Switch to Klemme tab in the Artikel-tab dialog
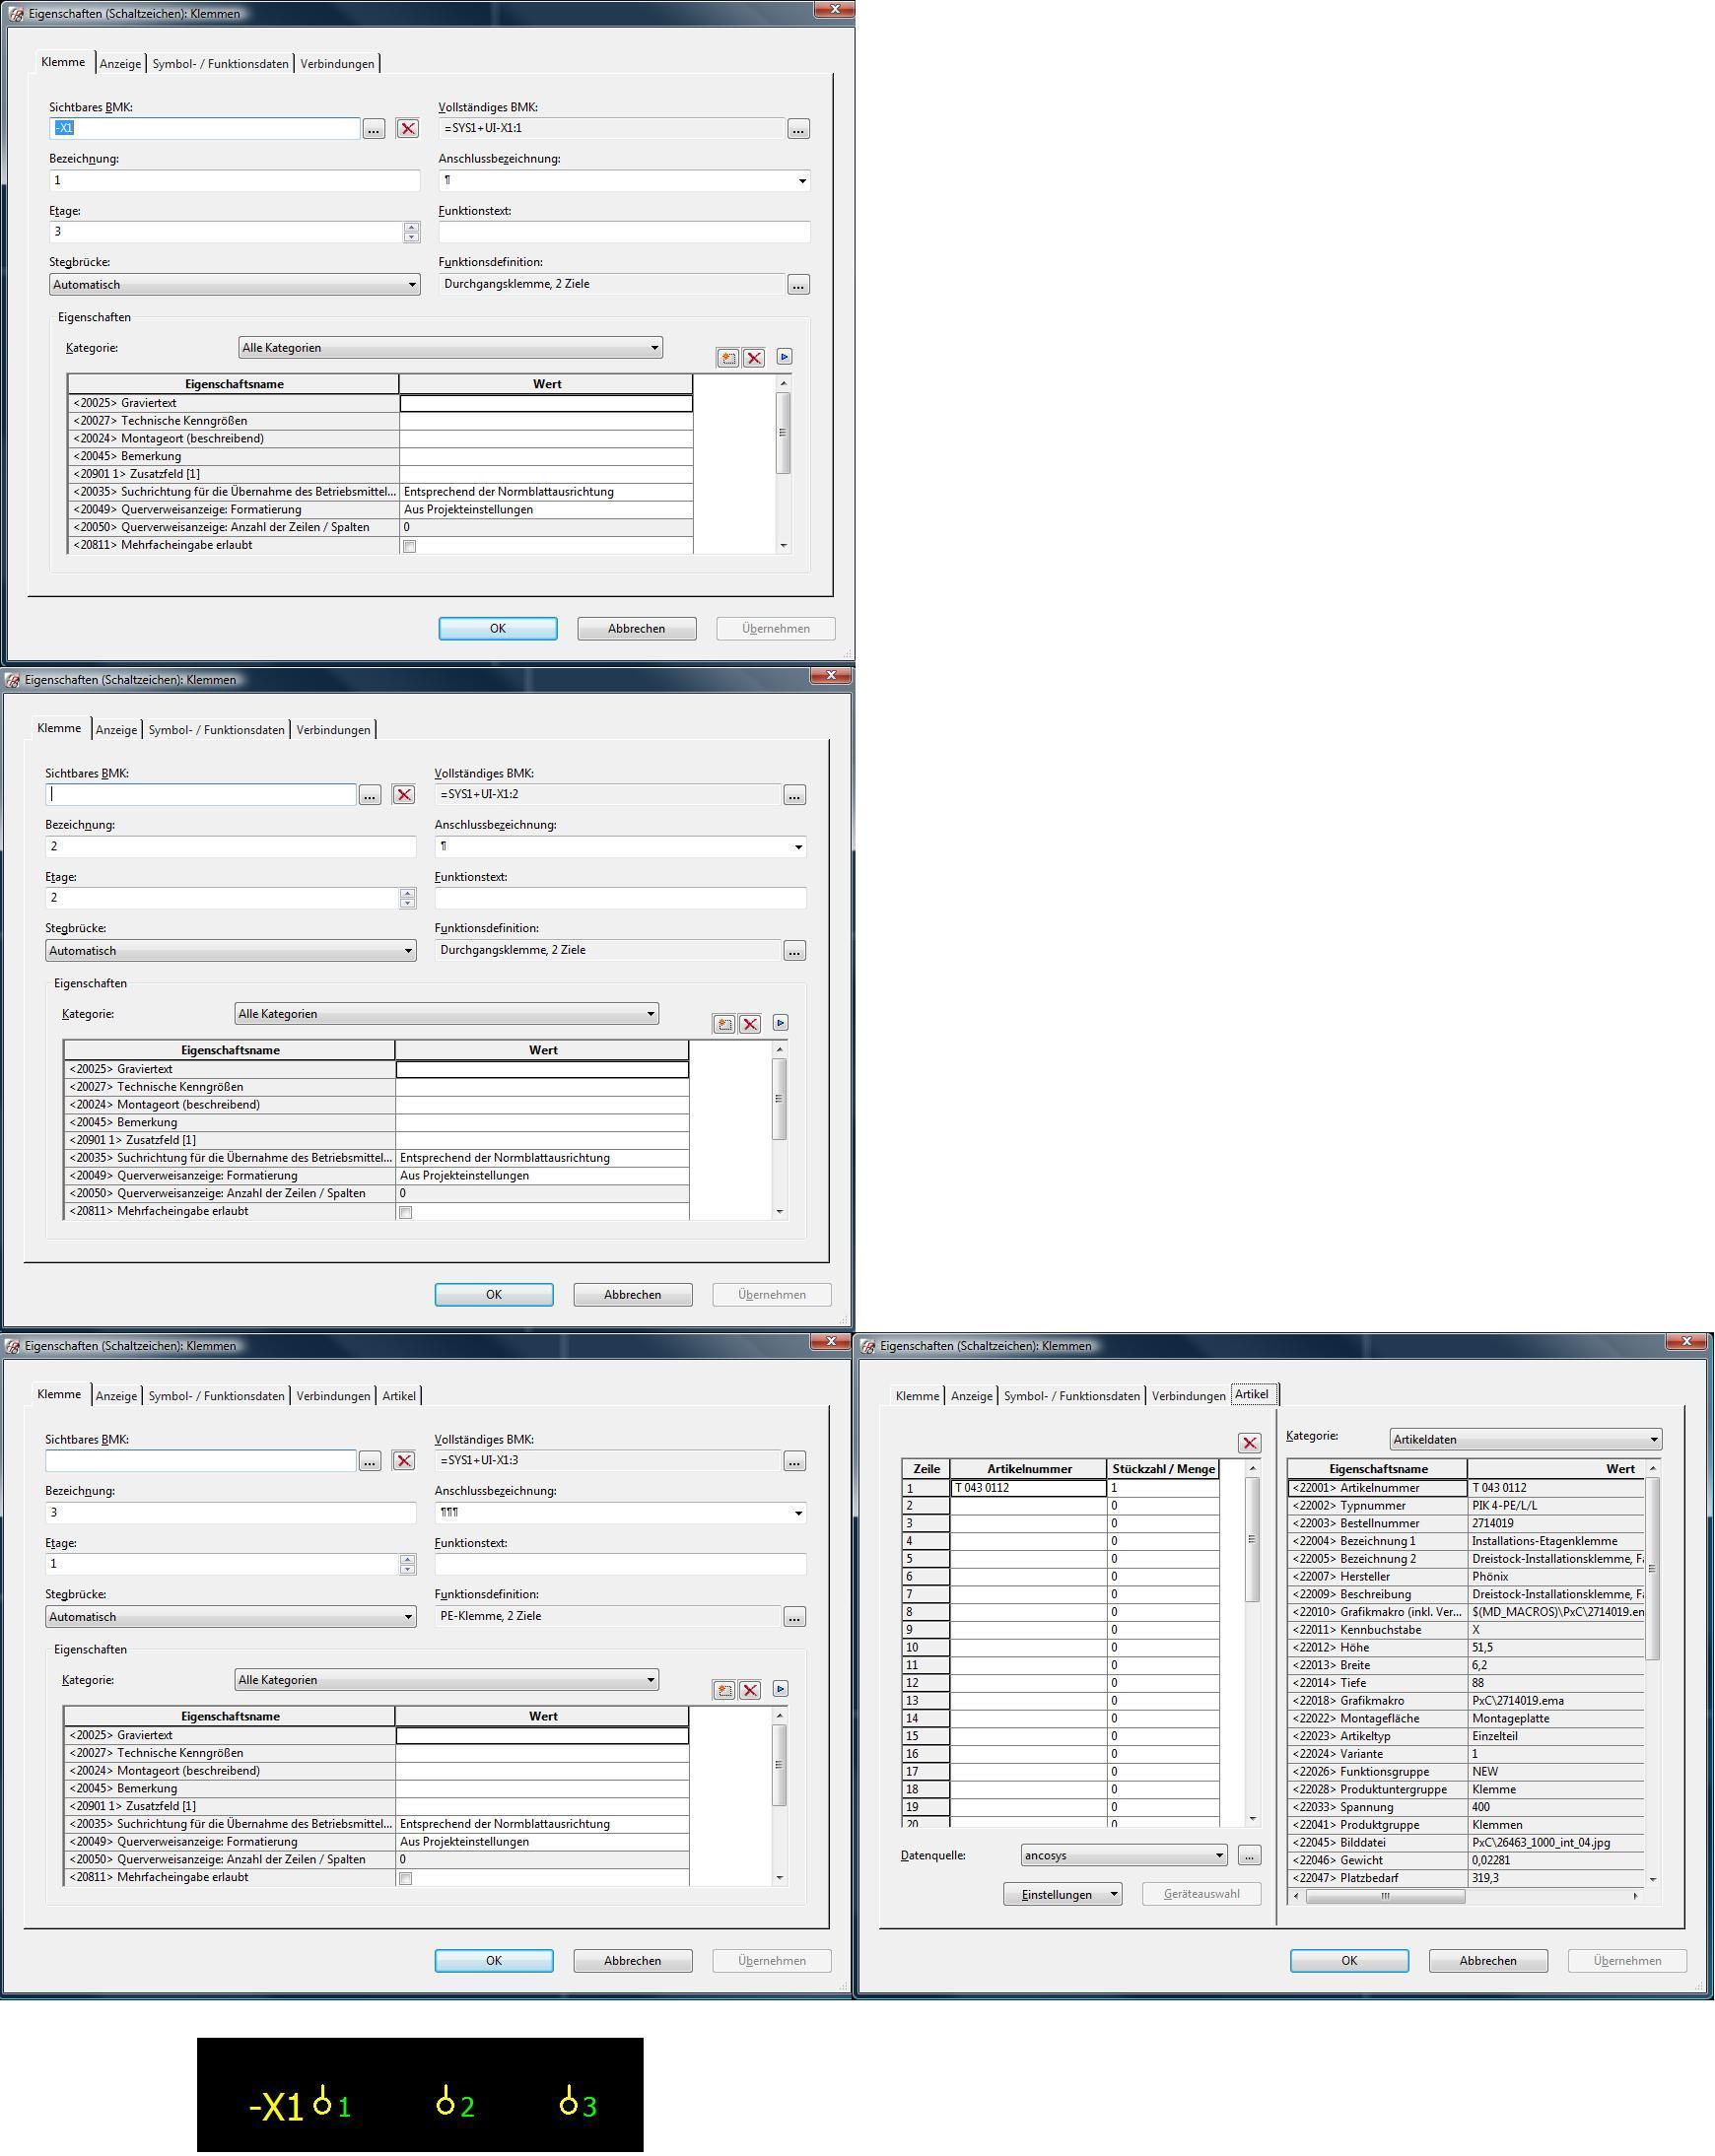Screen dimensions: 1715x2156 [x=917, y=1396]
